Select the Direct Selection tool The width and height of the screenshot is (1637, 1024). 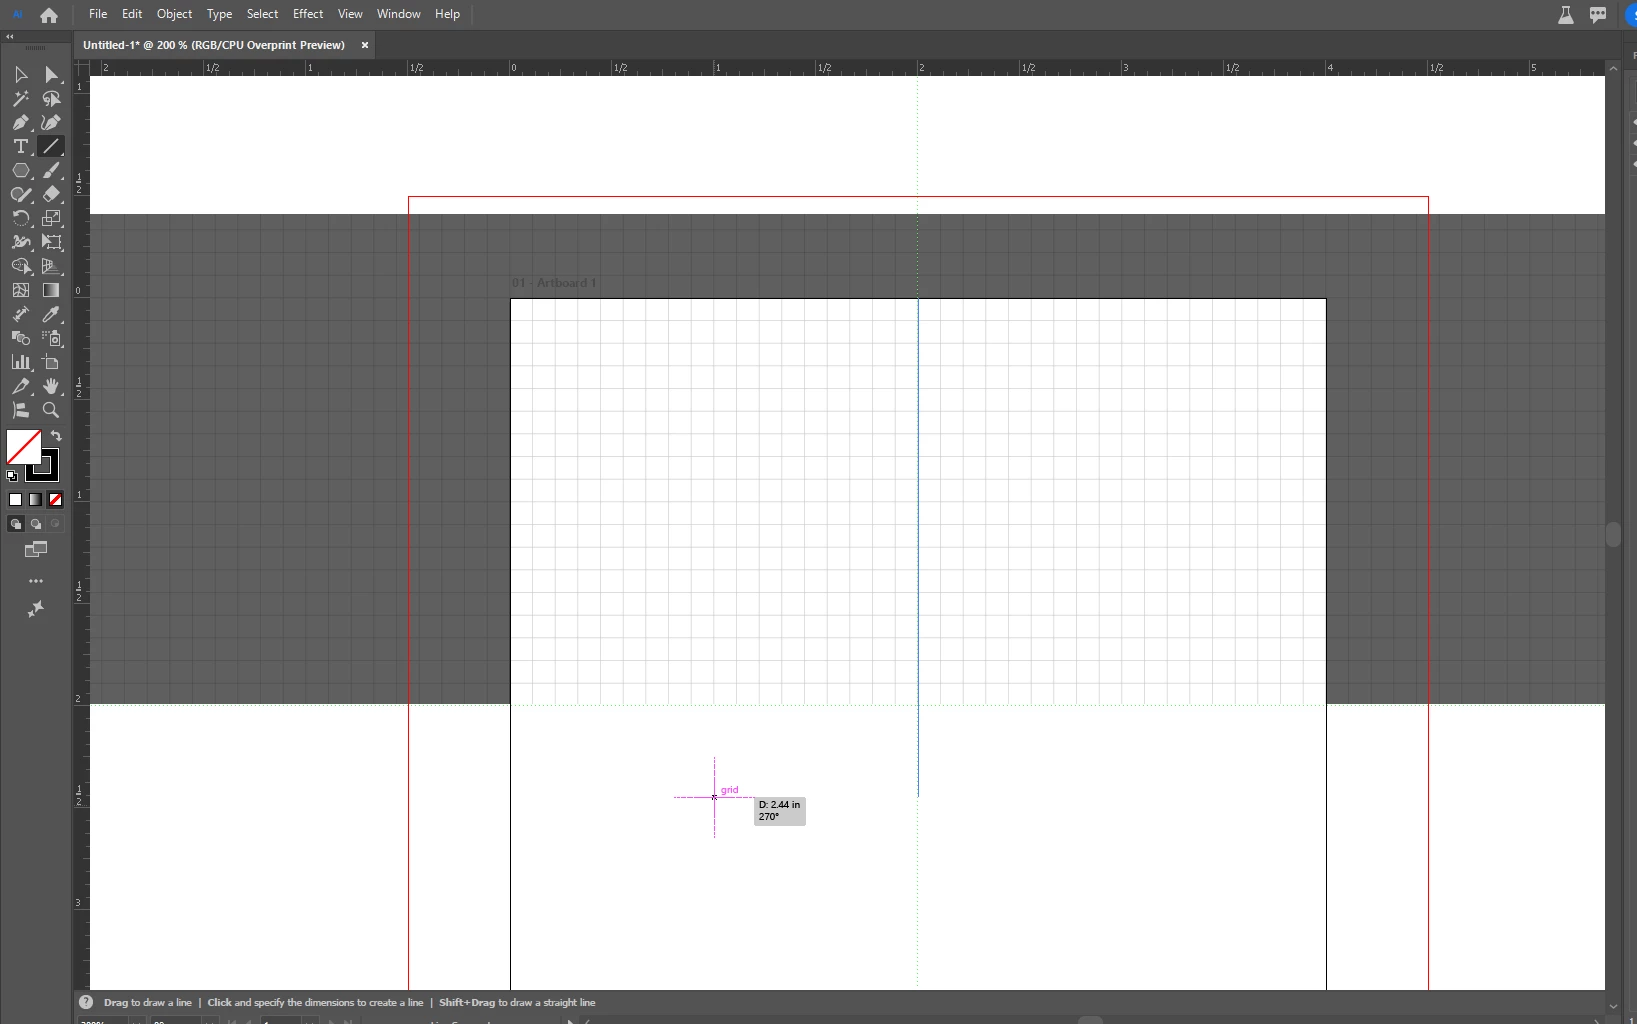(x=51, y=75)
